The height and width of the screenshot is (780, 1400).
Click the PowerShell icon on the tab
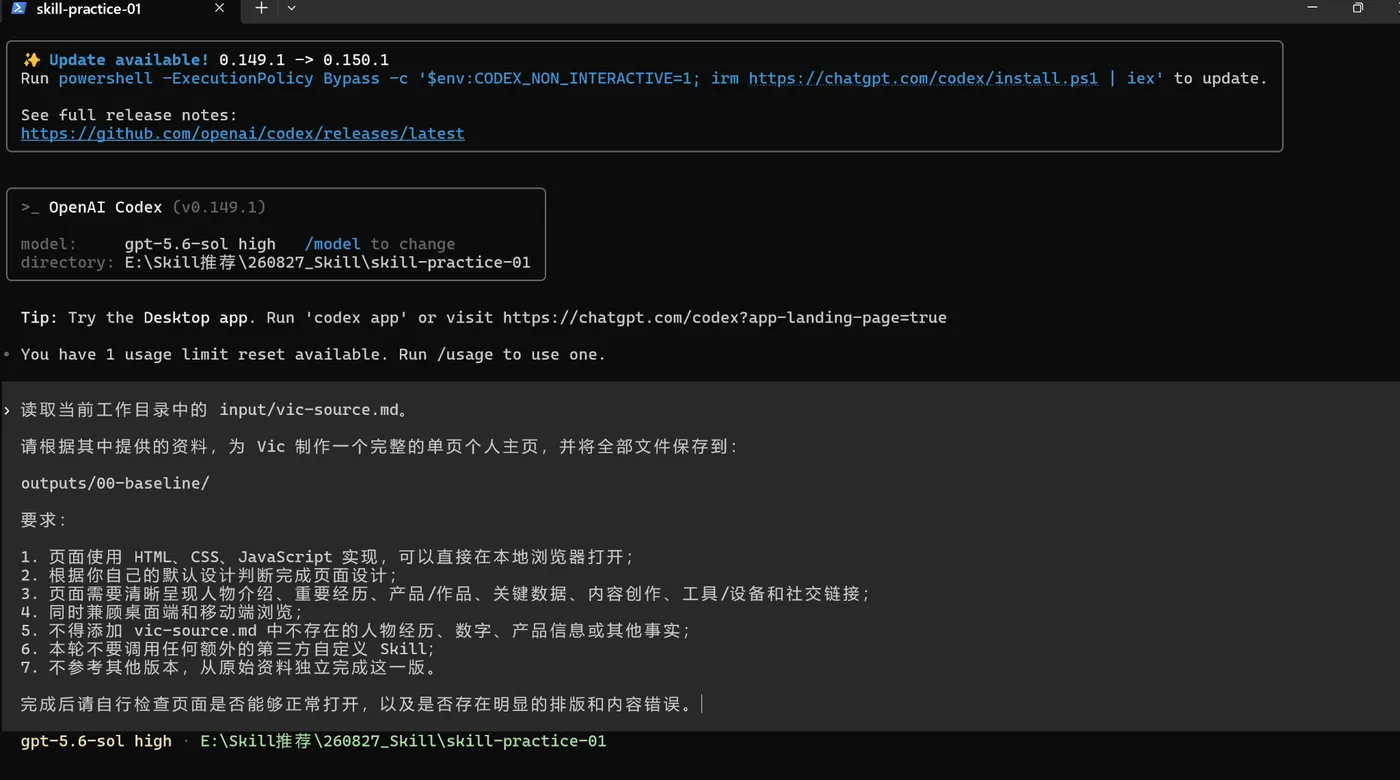[18, 8]
